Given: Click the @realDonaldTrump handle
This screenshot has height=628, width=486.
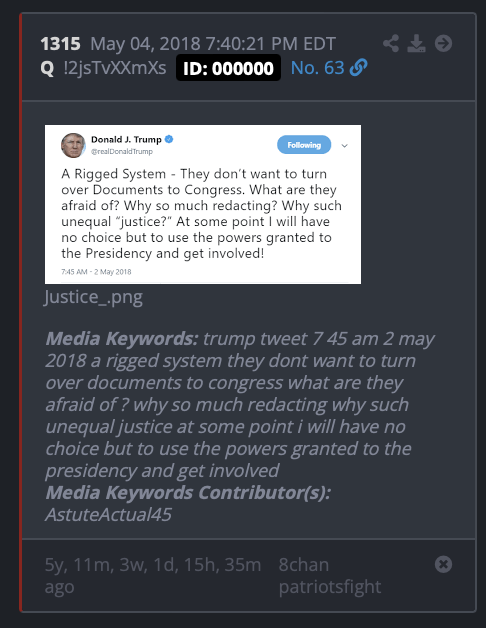Looking at the screenshot, I should pos(122,151).
